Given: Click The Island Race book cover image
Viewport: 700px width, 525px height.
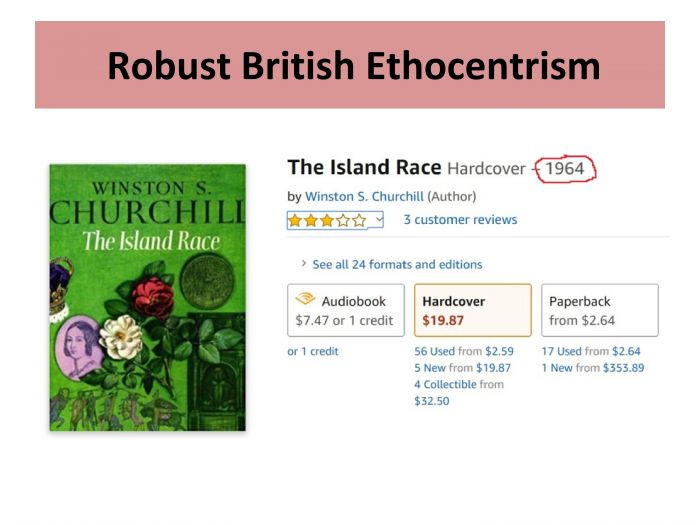Looking at the screenshot, I should (147, 297).
